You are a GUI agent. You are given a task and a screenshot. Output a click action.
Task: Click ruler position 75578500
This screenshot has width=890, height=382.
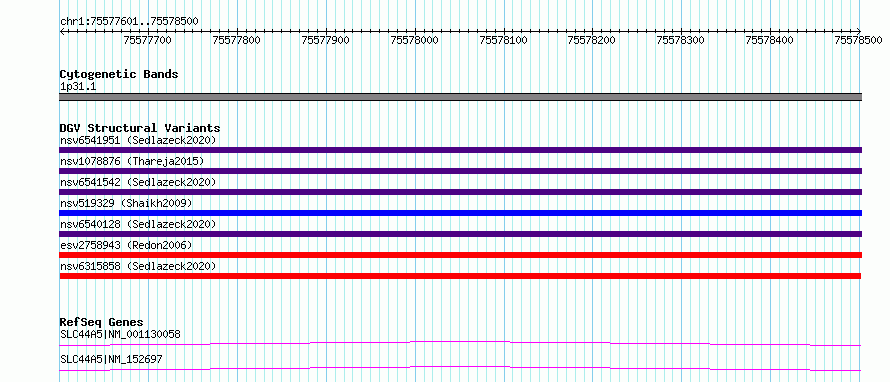pyautogui.click(x=859, y=40)
